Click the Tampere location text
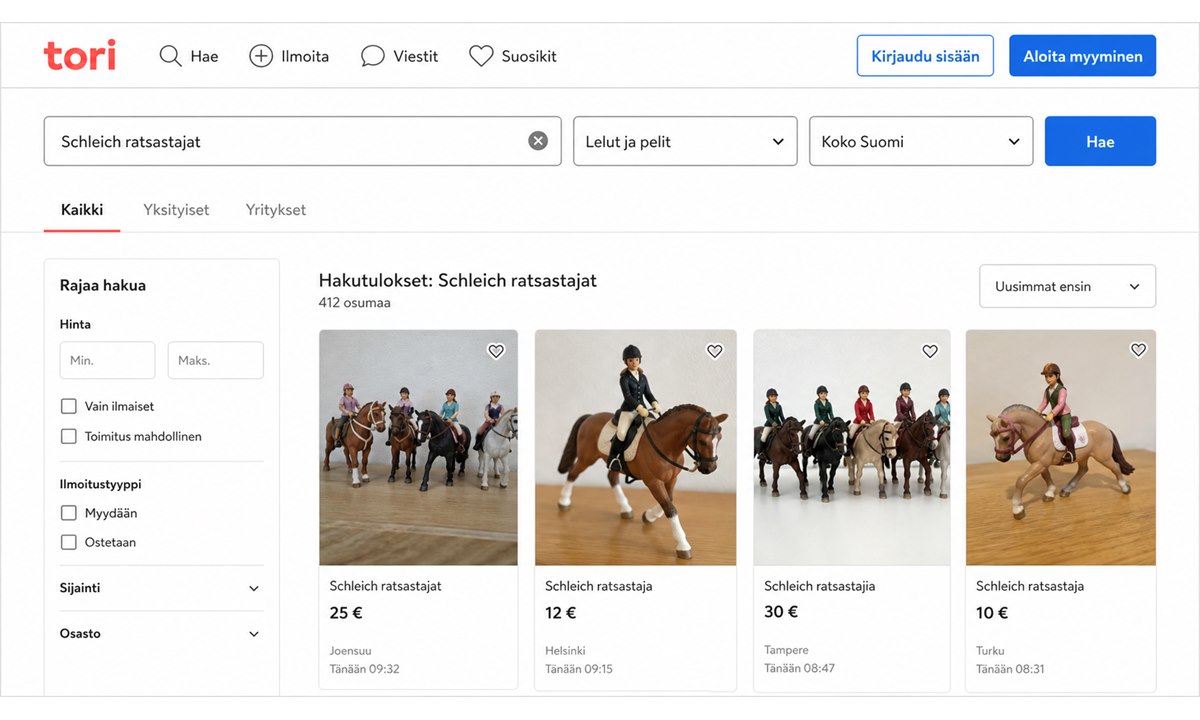The width and height of the screenshot is (1200, 720). (786, 650)
